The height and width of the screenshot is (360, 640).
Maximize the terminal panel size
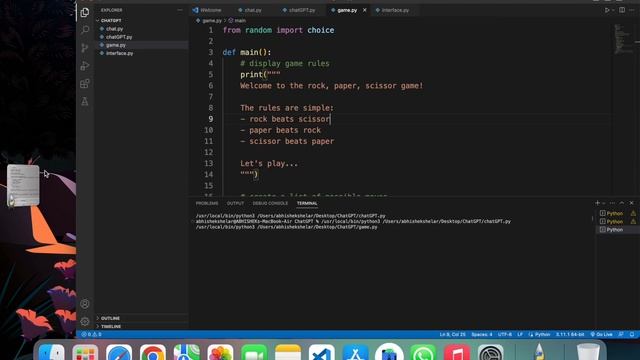(x=622, y=203)
